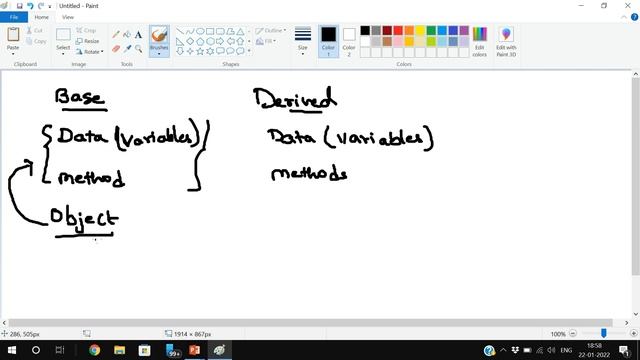Choose the Six-point star shape
The height and width of the screenshot is (360, 640).
[210, 51]
